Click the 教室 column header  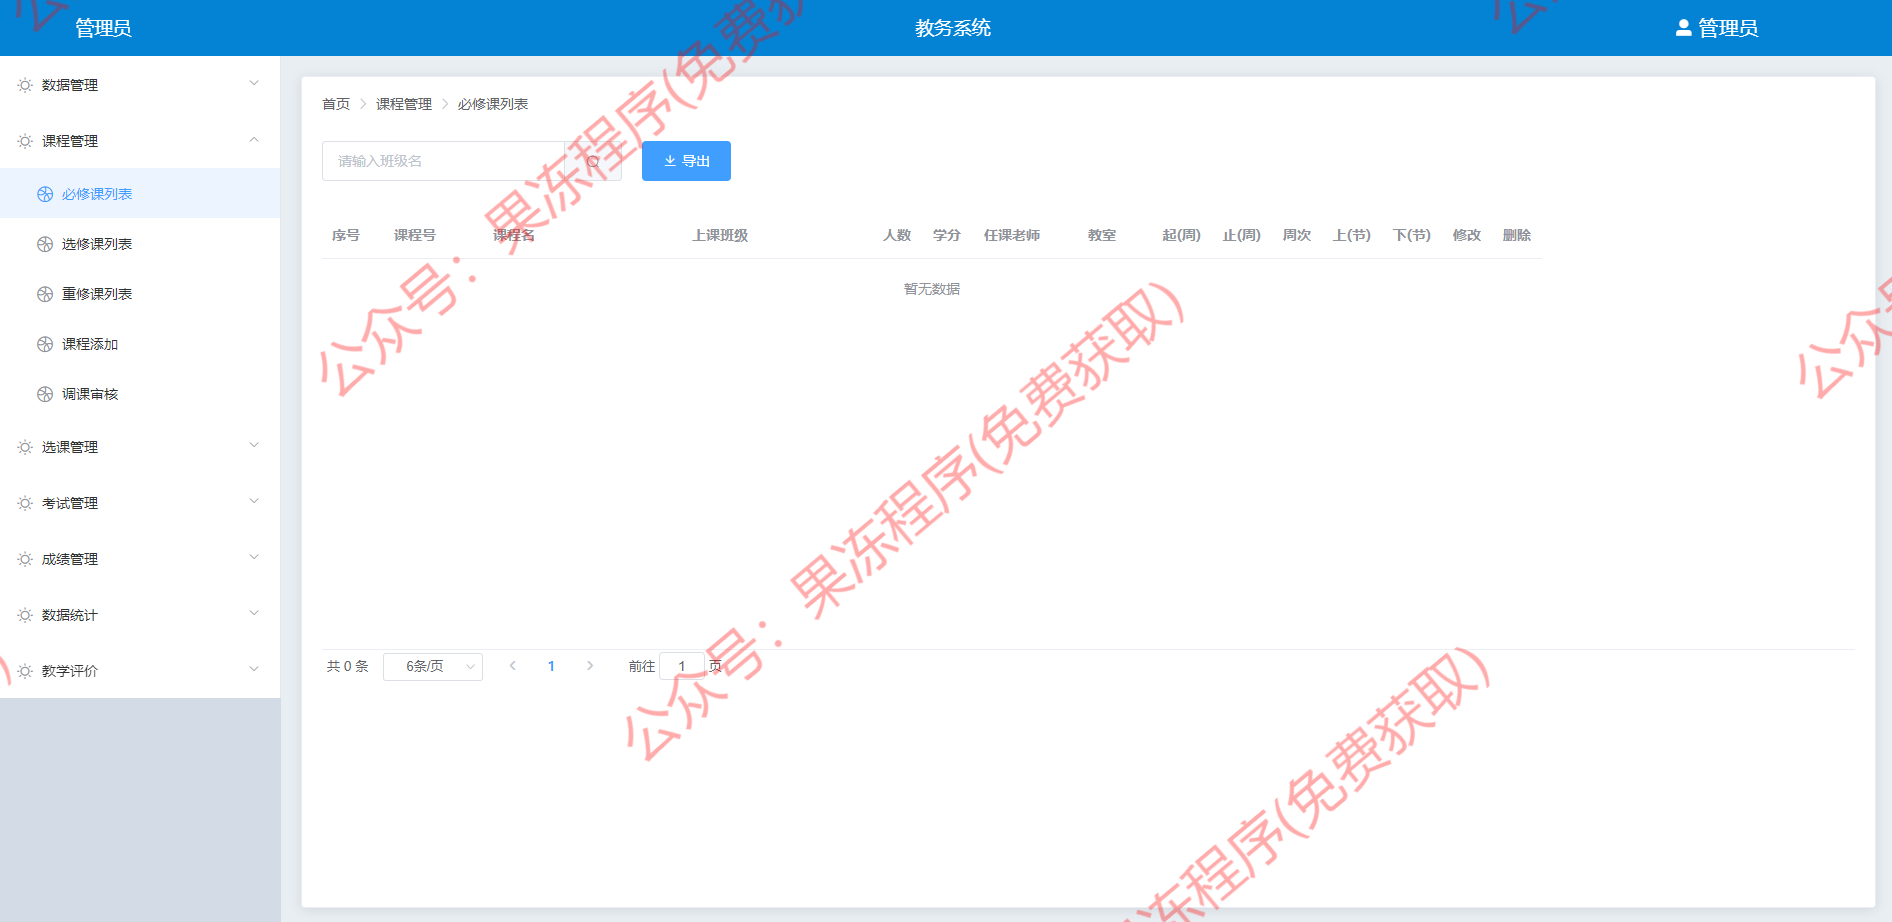pos(1102,235)
